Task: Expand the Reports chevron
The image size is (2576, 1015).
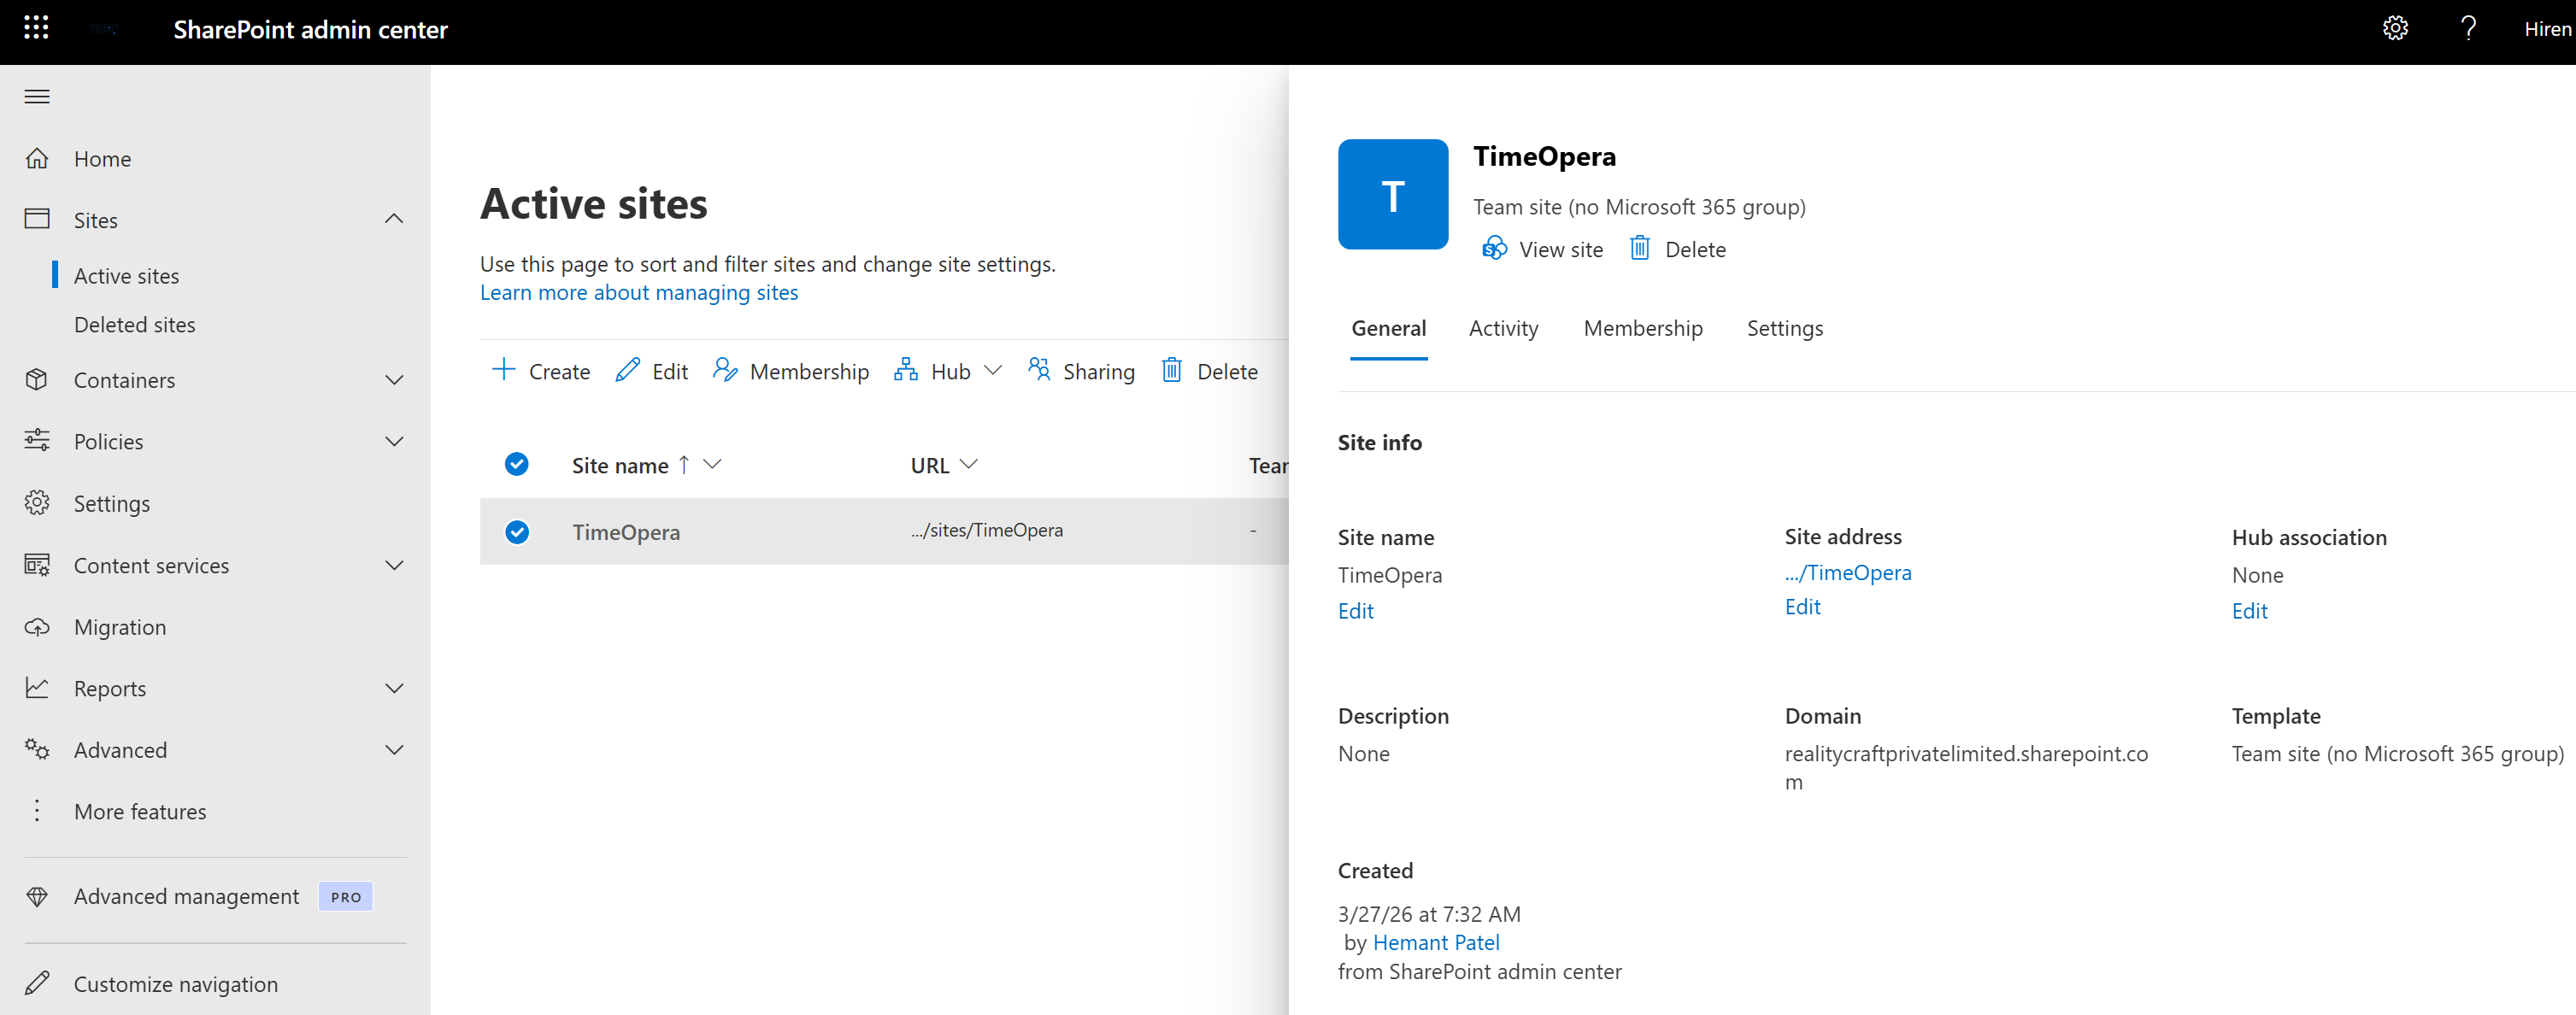Action: [394, 688]
